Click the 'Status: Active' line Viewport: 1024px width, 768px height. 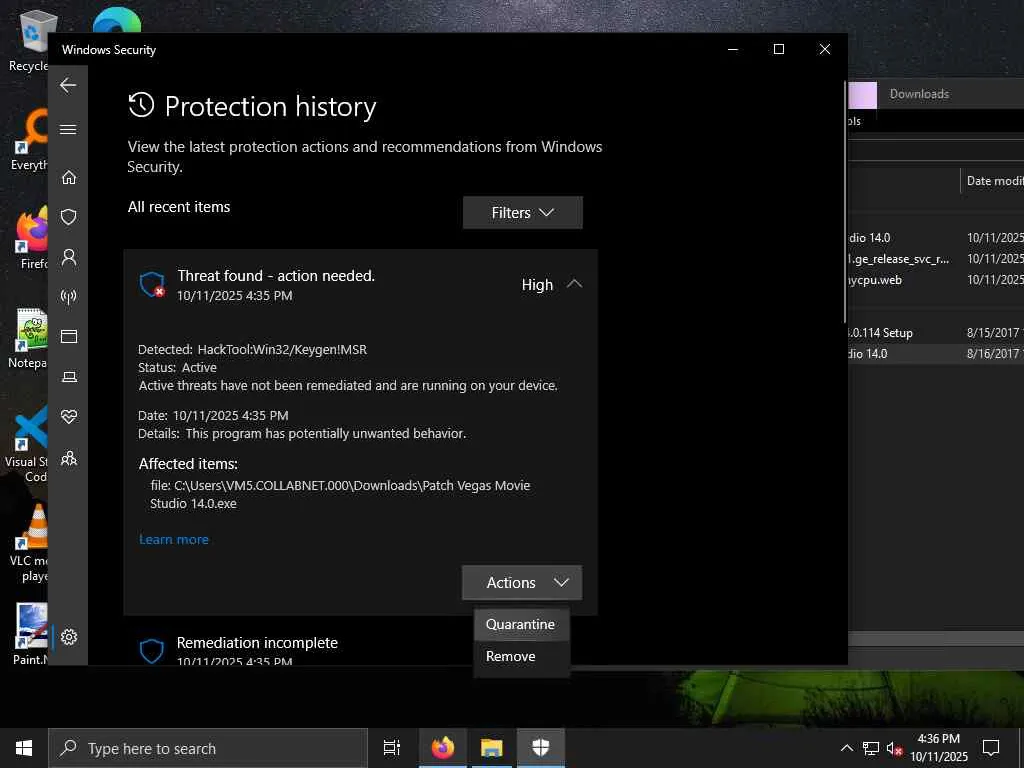click(x=177, y=368)
